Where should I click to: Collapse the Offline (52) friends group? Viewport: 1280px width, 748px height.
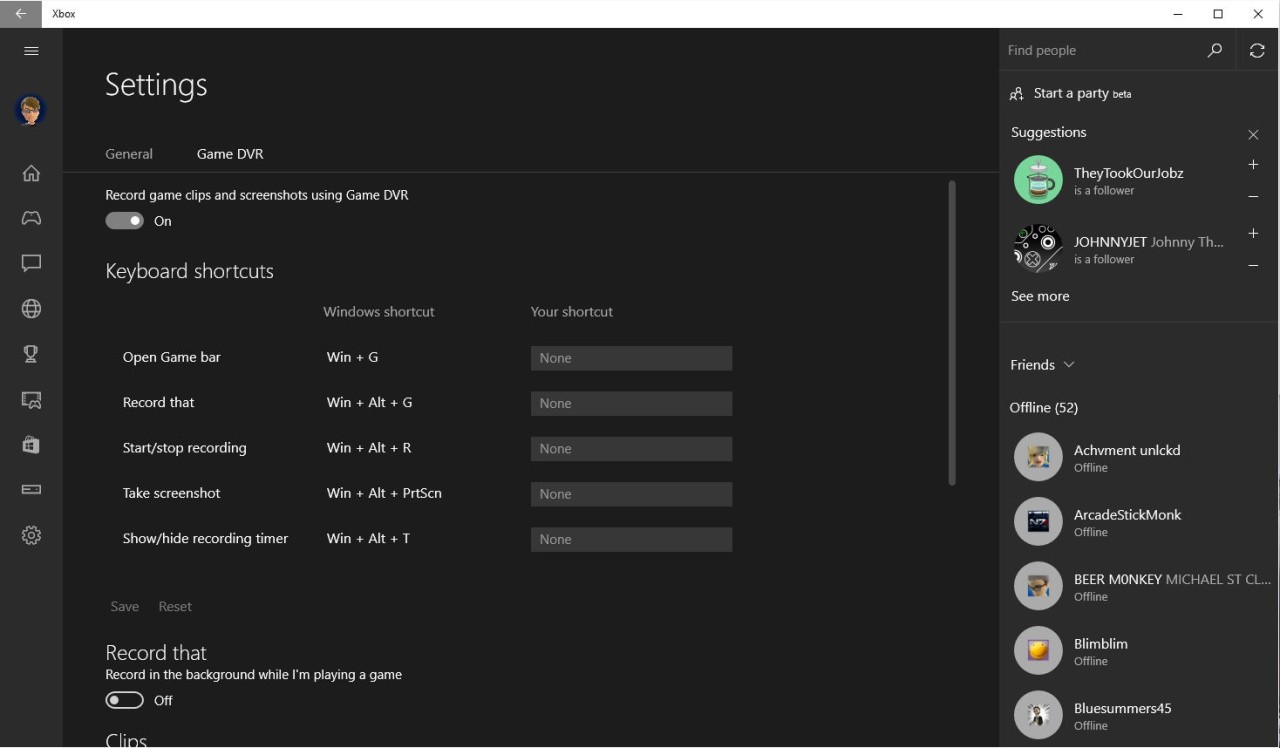(1043, 407)
